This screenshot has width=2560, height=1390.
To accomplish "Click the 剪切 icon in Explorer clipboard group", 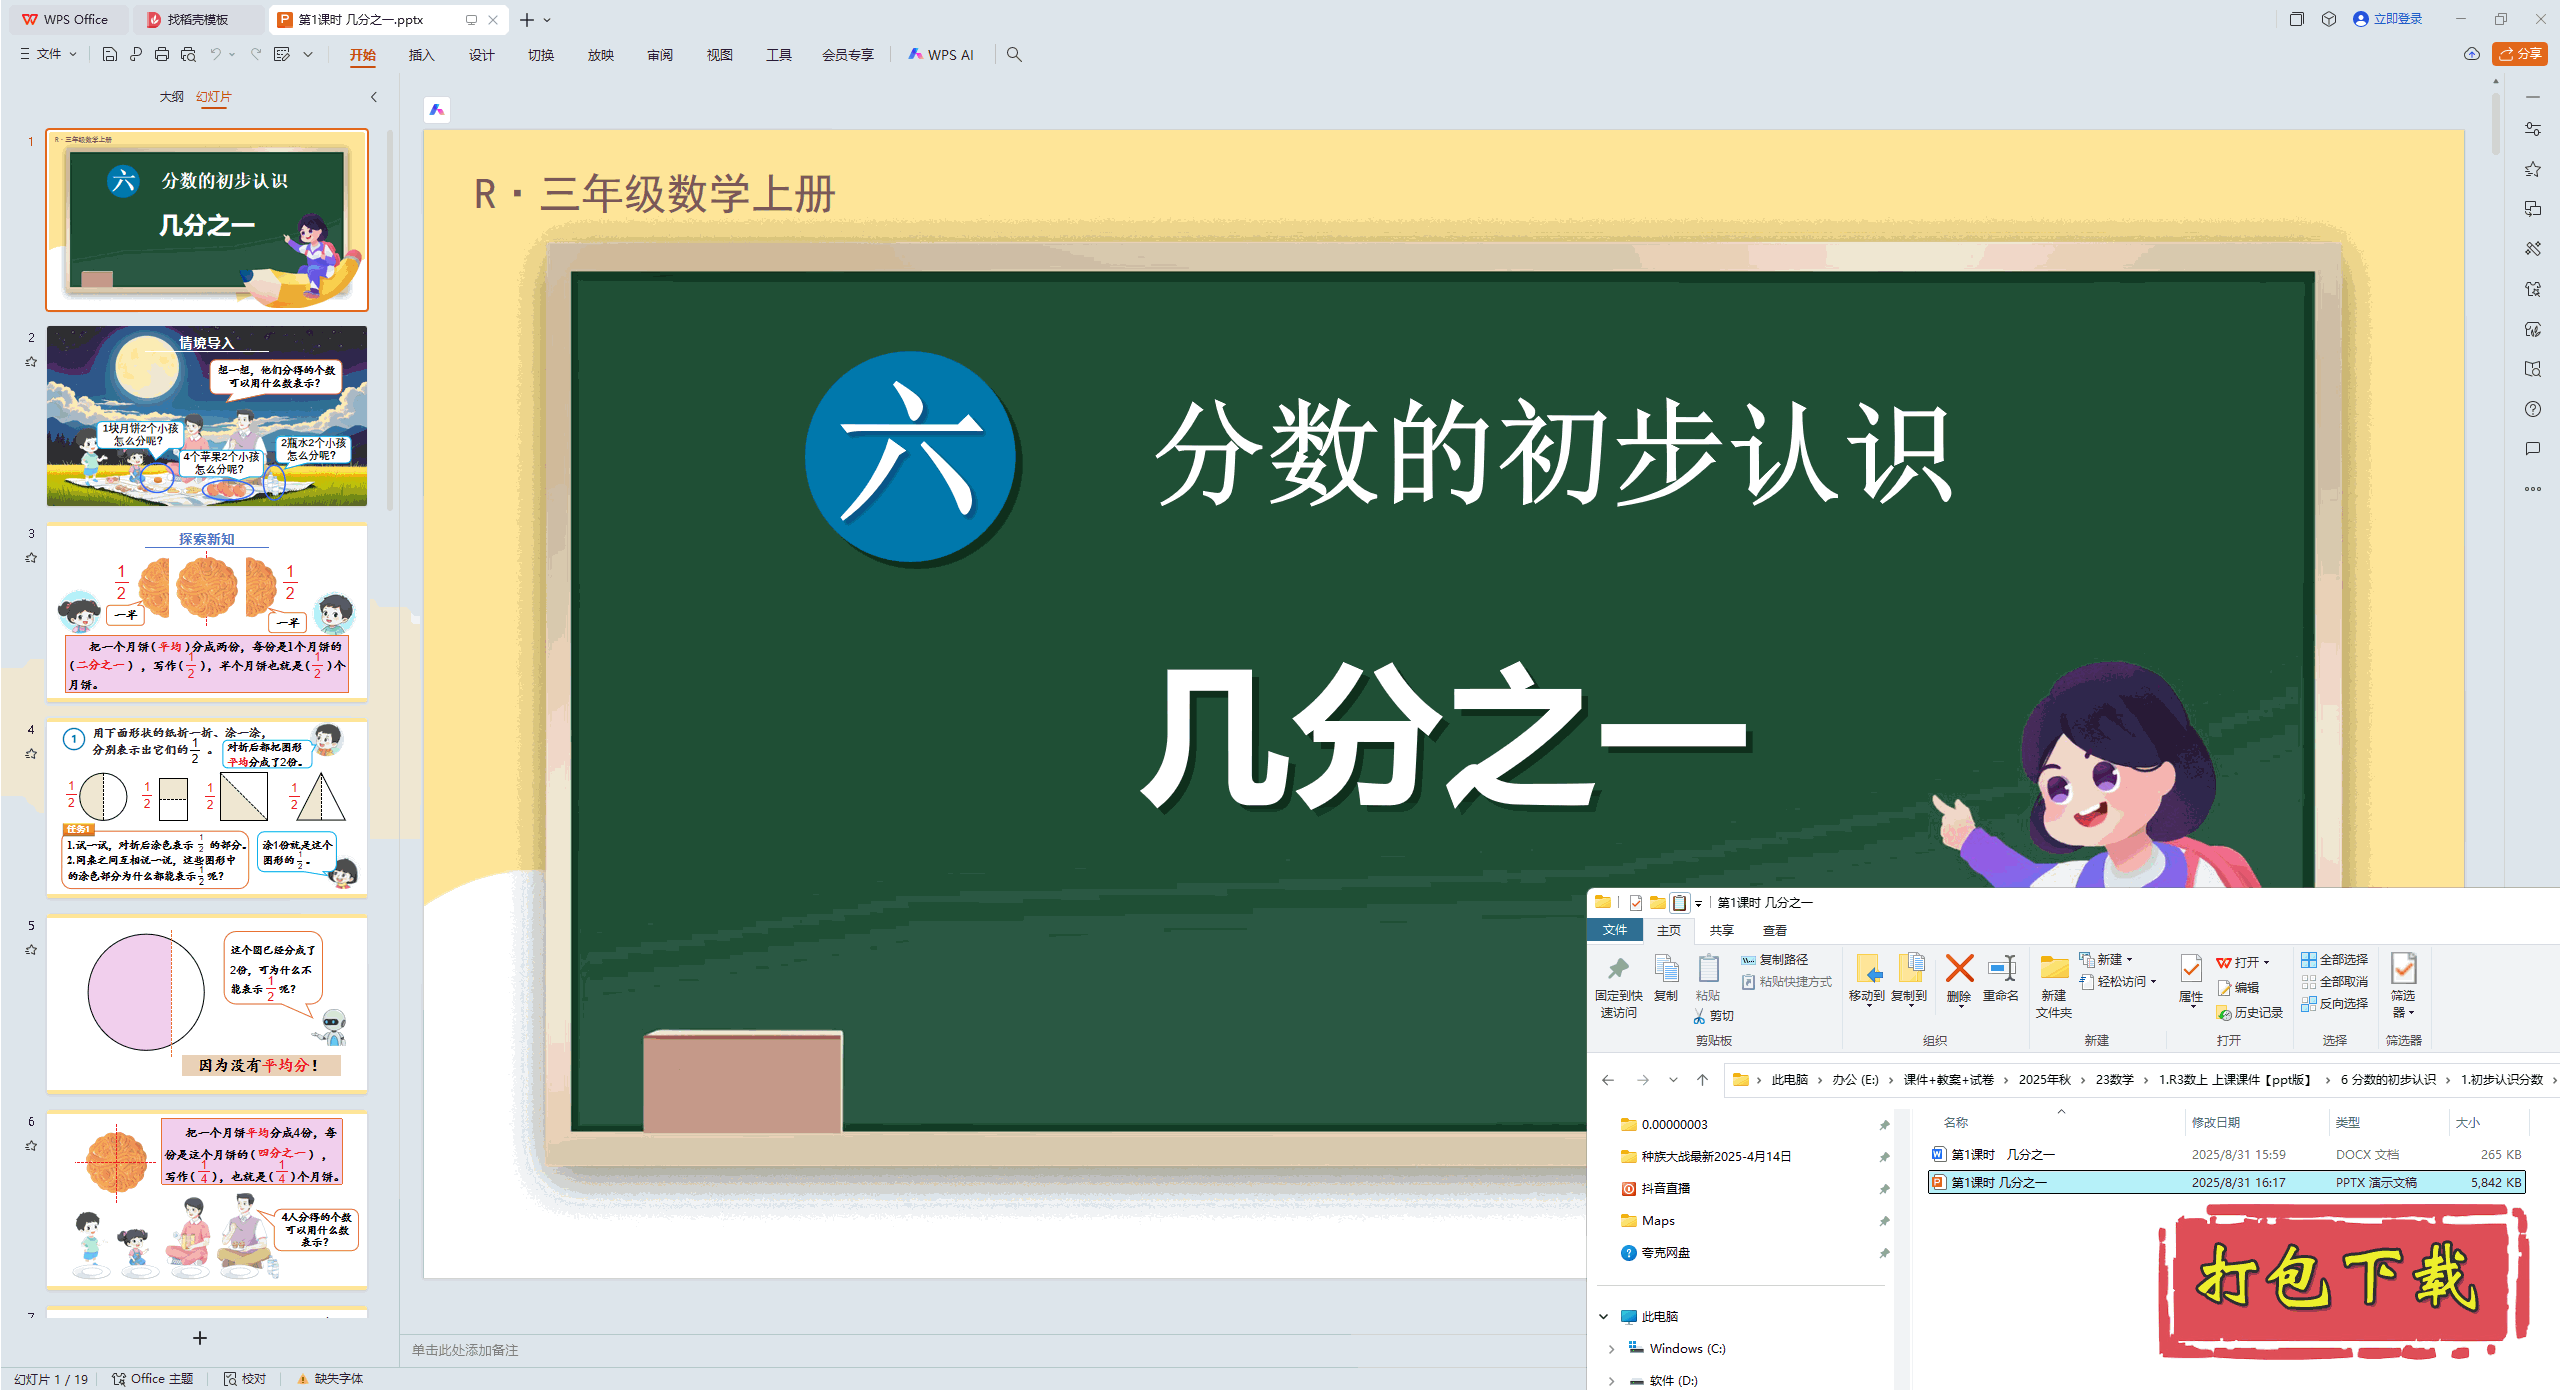I will [1712, 1015].
